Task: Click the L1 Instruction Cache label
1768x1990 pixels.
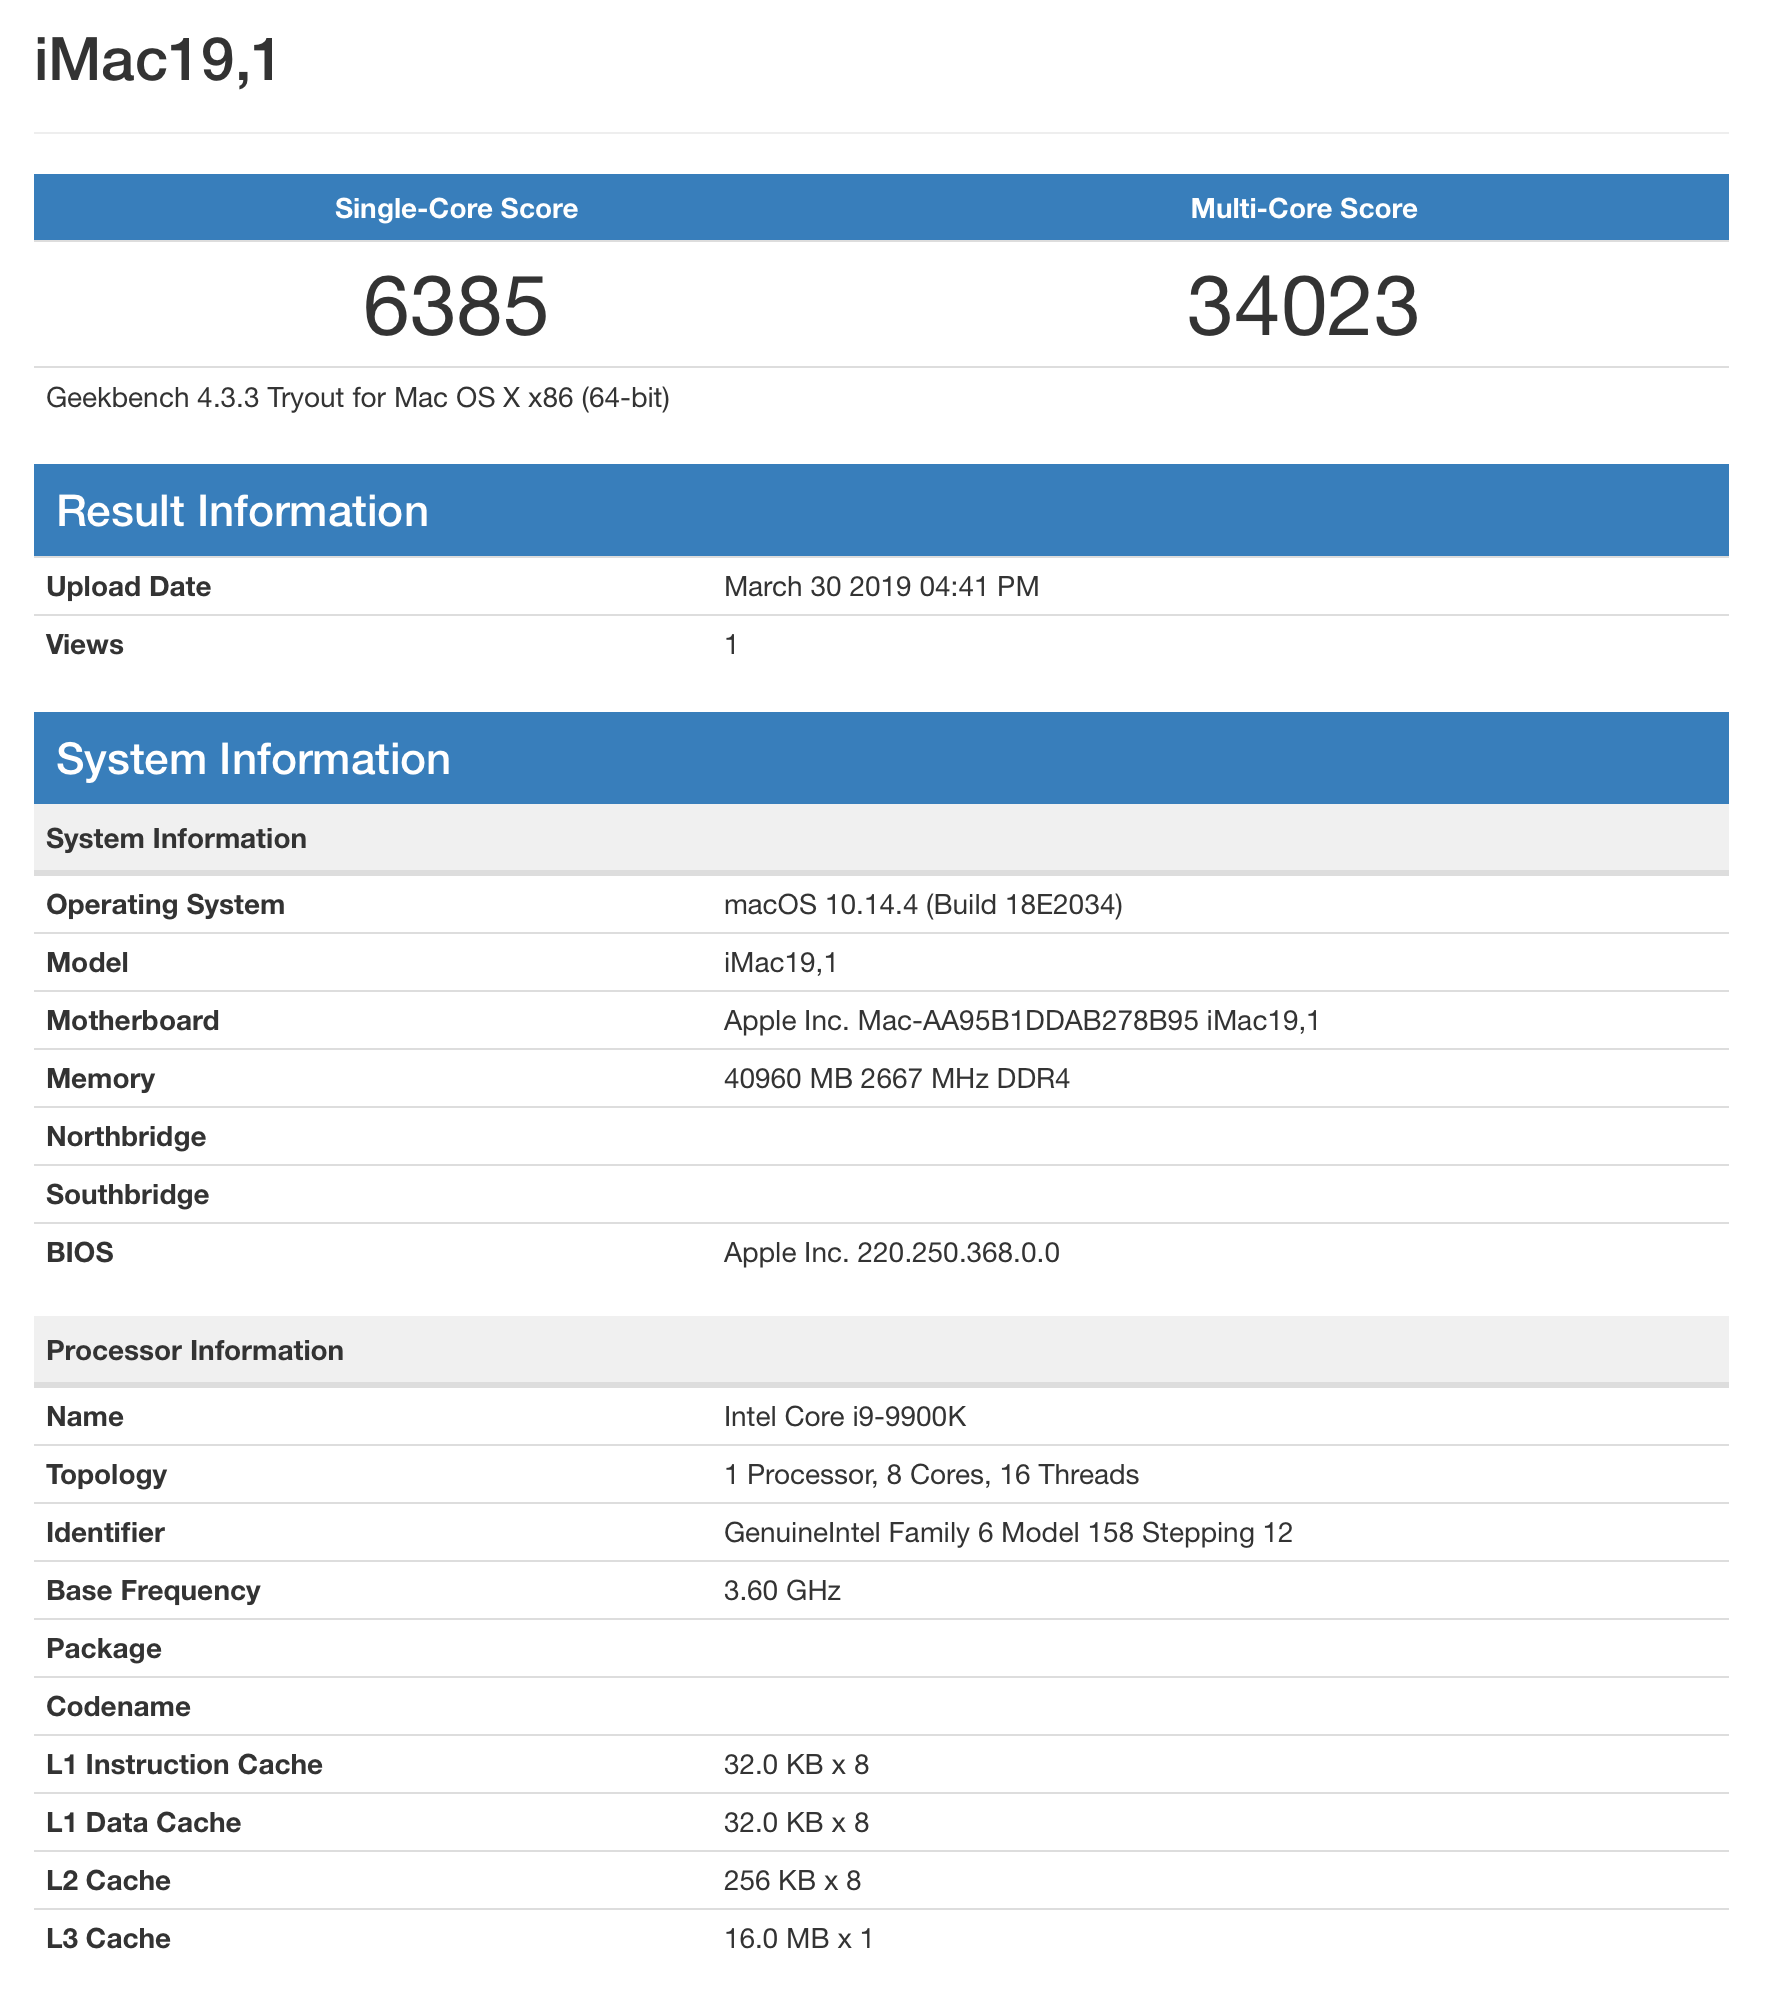Action: (x=185, y=1764)
